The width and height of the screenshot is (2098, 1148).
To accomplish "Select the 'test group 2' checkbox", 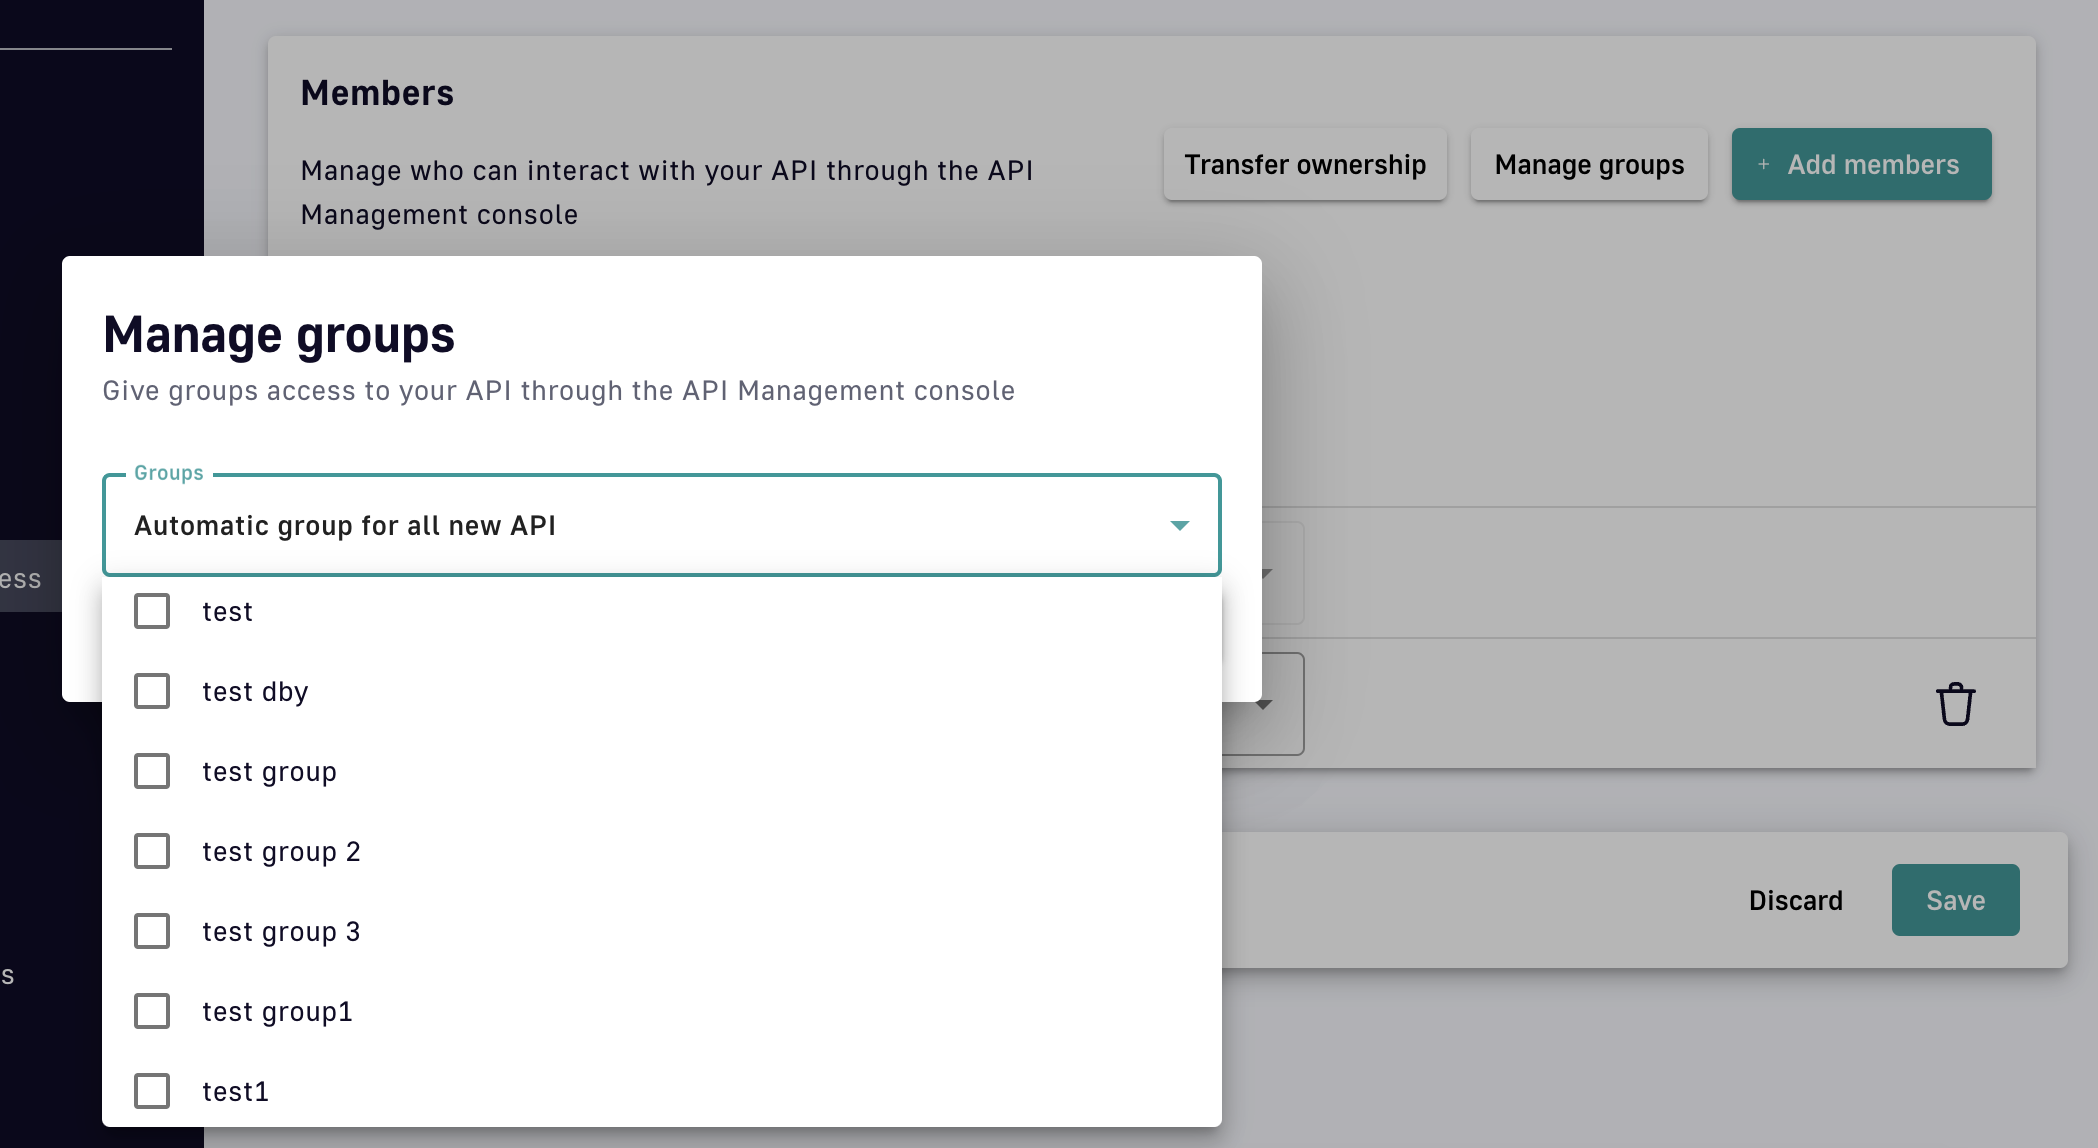I will [x=152, y=851].
